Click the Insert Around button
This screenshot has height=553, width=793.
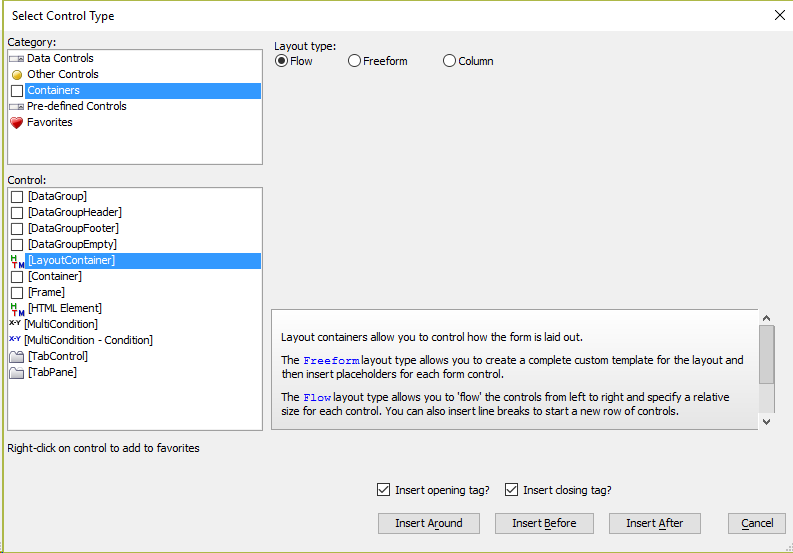[429, 523]
